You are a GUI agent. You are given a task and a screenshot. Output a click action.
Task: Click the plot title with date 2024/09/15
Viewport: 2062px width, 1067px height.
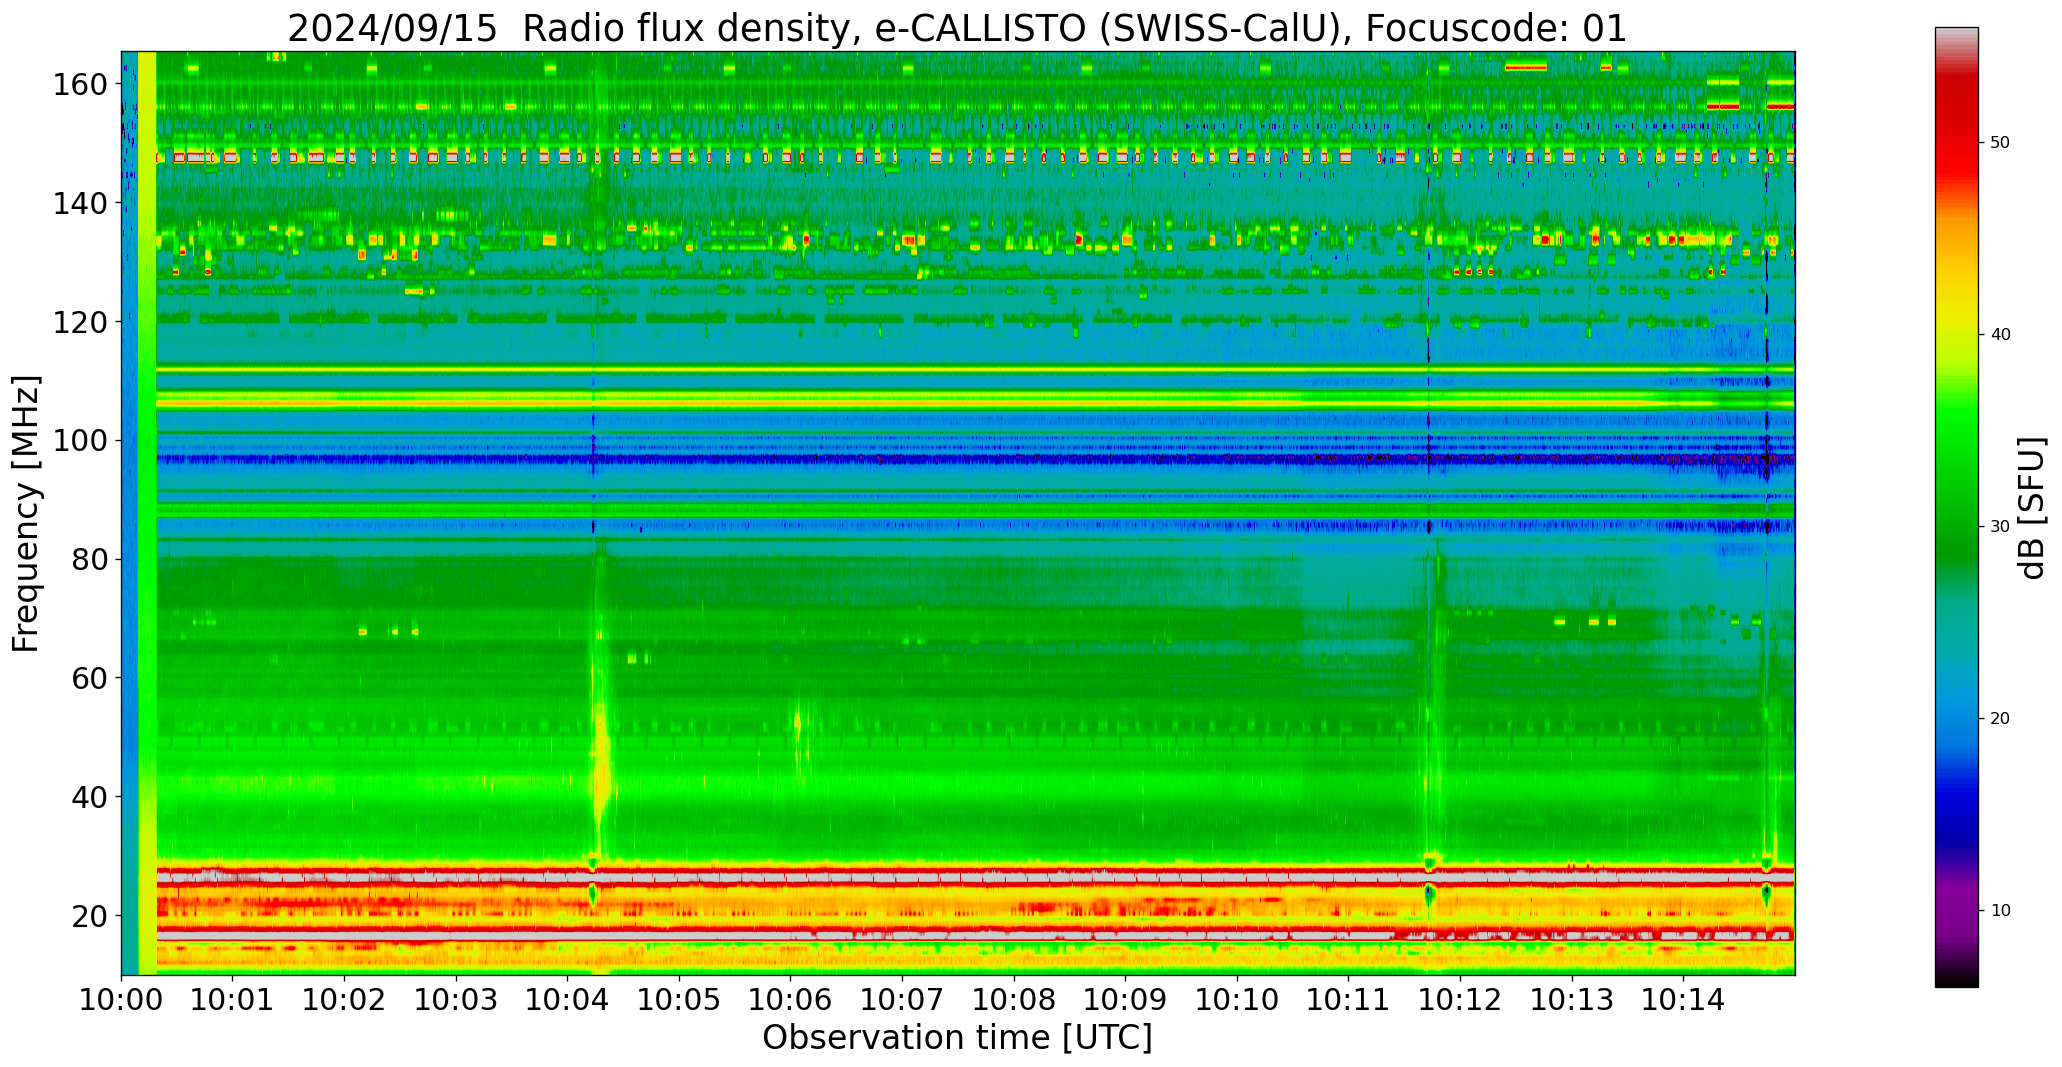click(957, 28)
